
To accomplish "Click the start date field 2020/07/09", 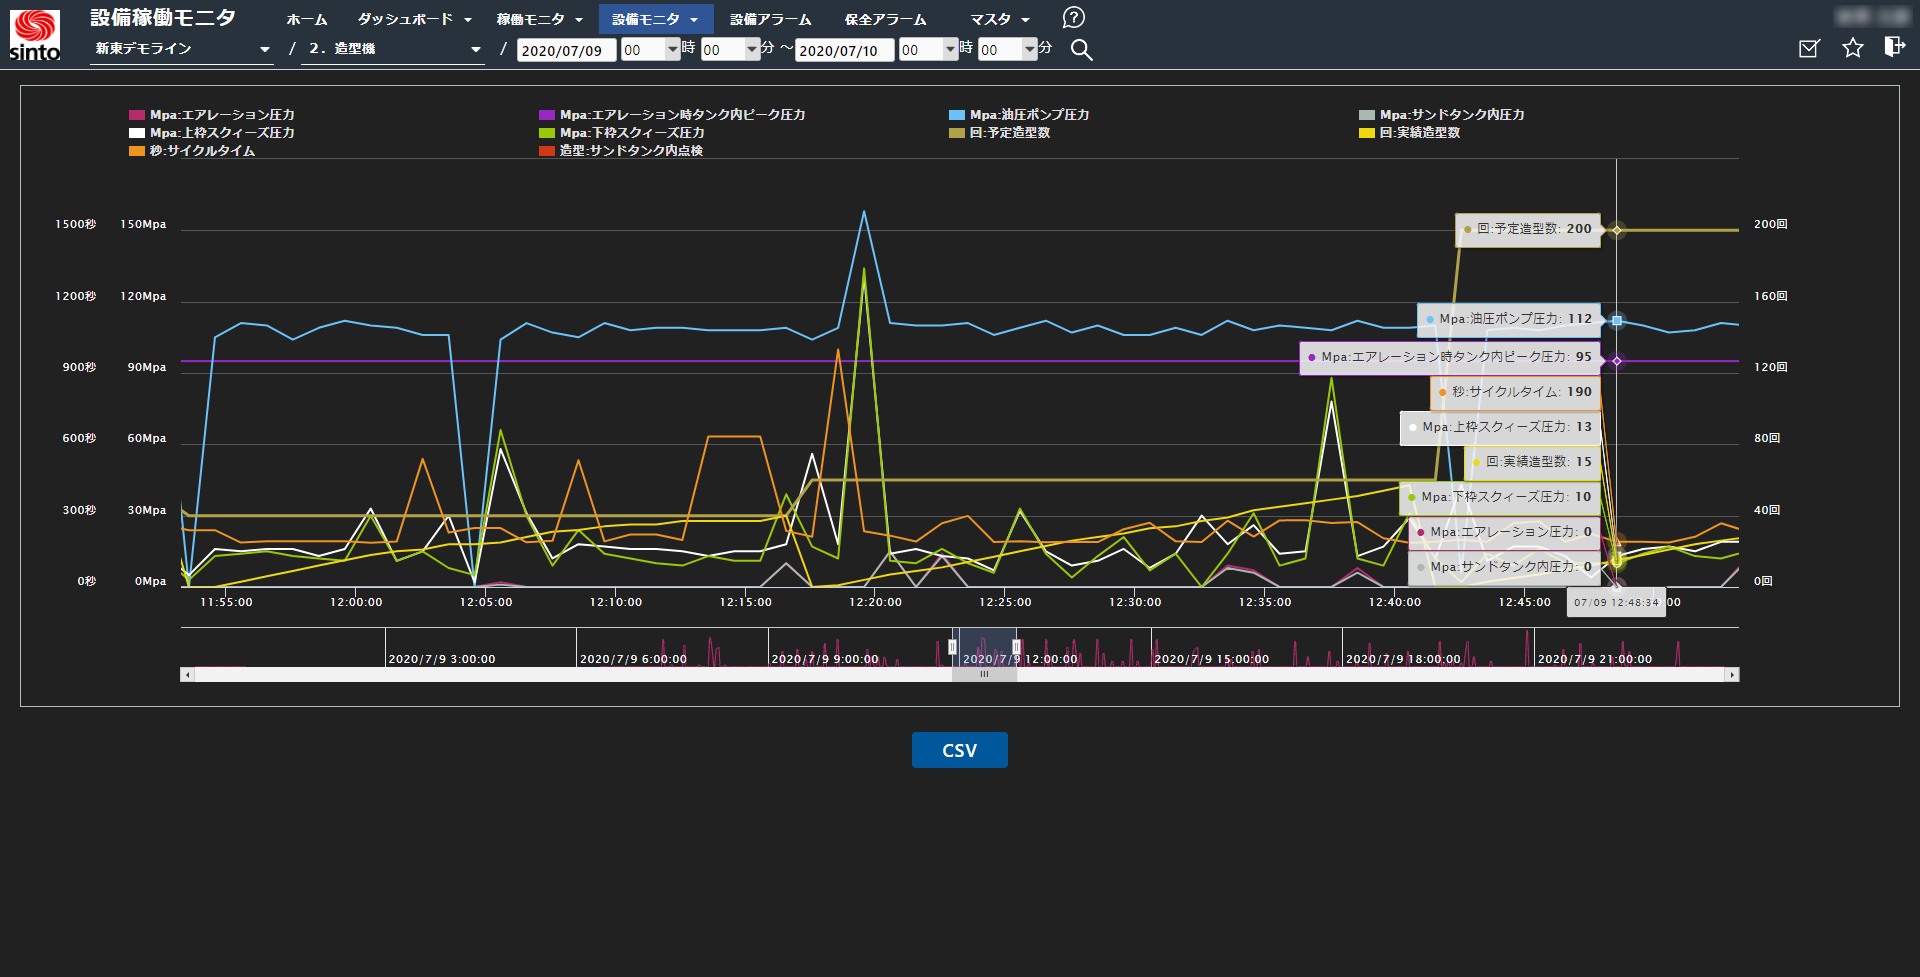I will tap(565, 50).
